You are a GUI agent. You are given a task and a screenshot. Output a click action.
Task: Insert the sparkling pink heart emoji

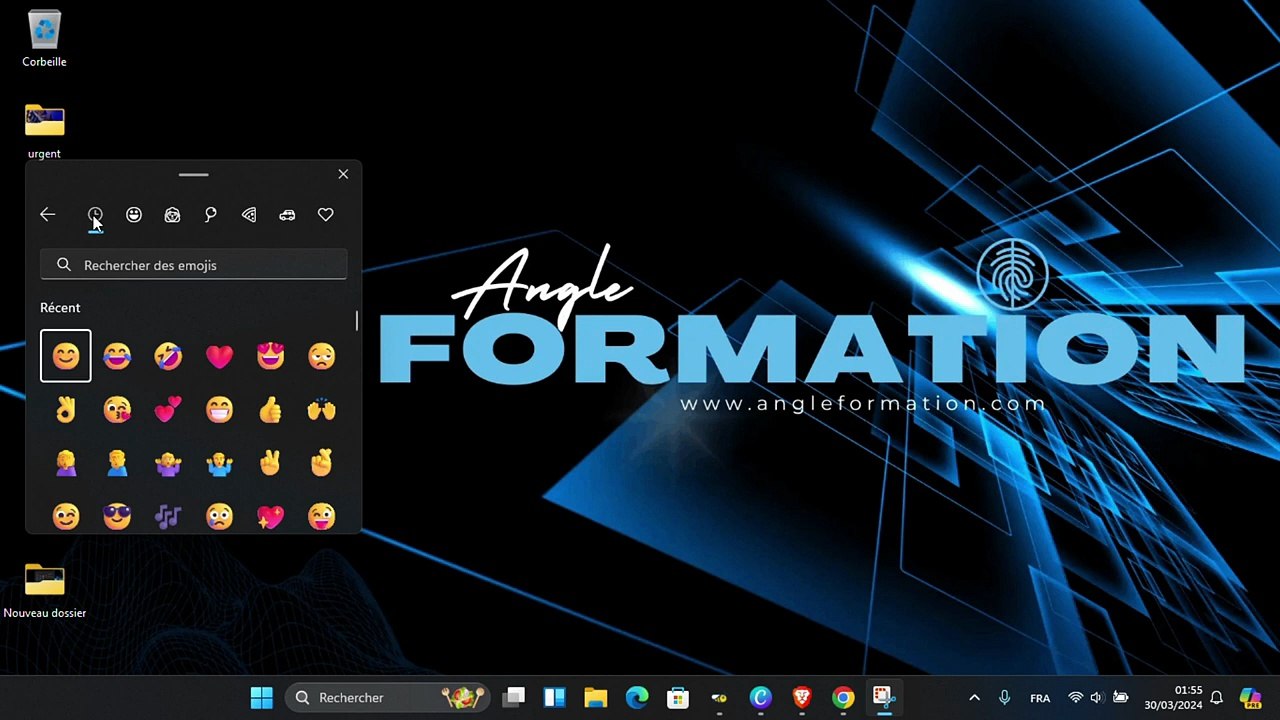[x=270, y=516]
